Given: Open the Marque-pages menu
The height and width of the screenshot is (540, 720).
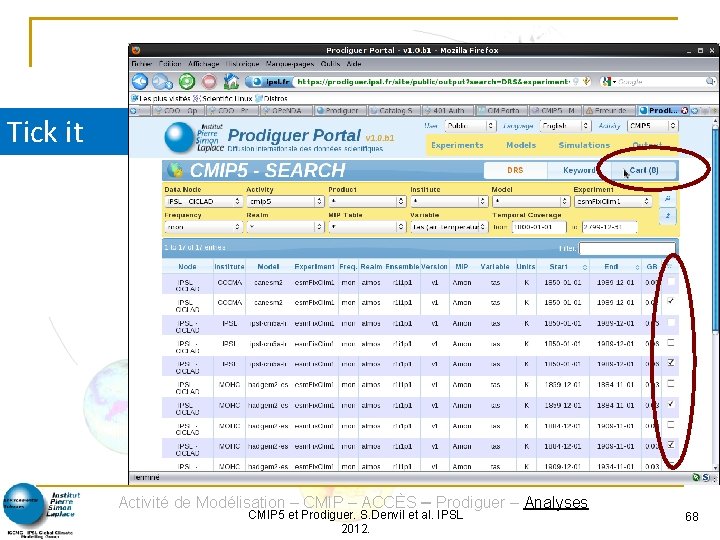Looking at the screenshot, I should (x=289, y=64).
